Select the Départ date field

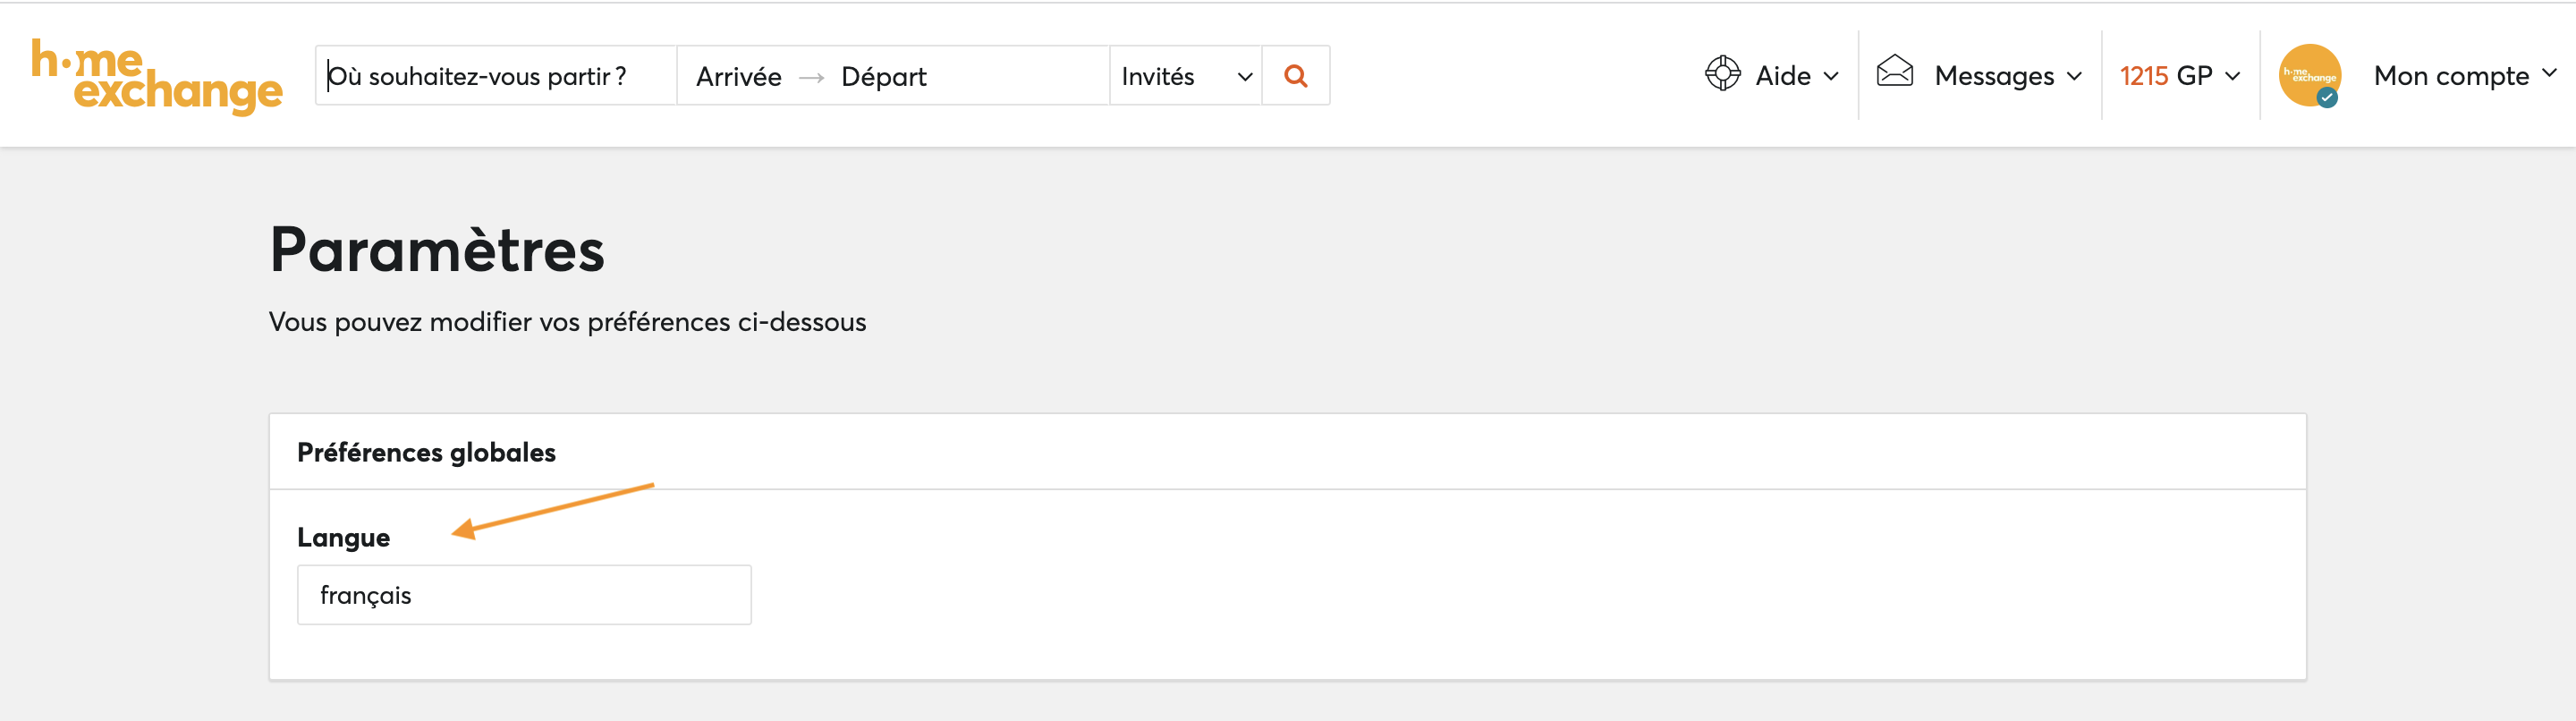click(883, 76)
